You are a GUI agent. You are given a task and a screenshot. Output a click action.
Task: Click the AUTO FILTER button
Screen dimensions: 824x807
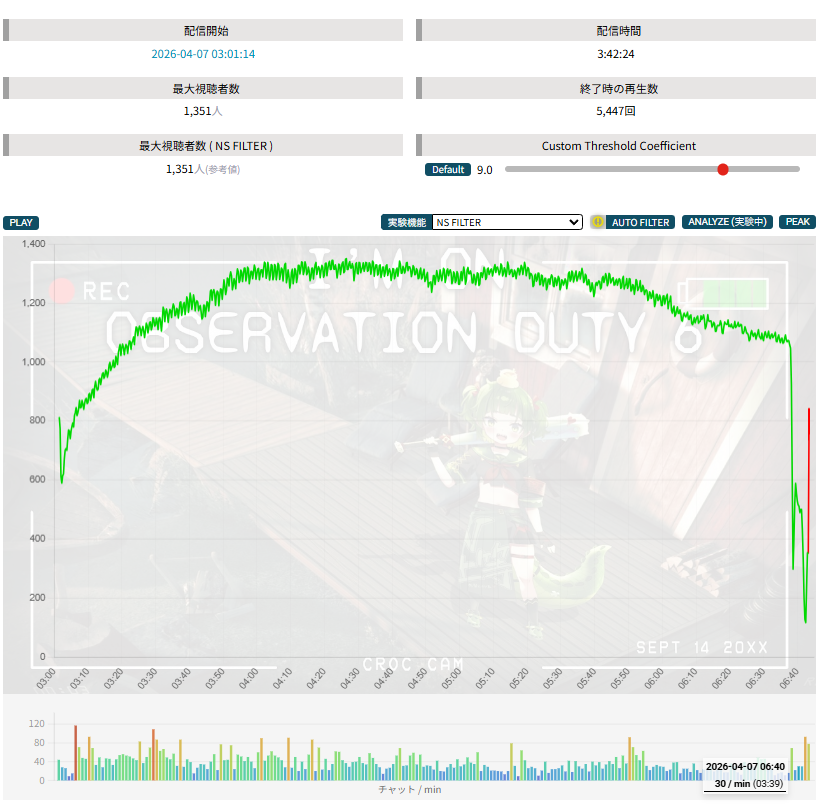click(x=640, y=222)
